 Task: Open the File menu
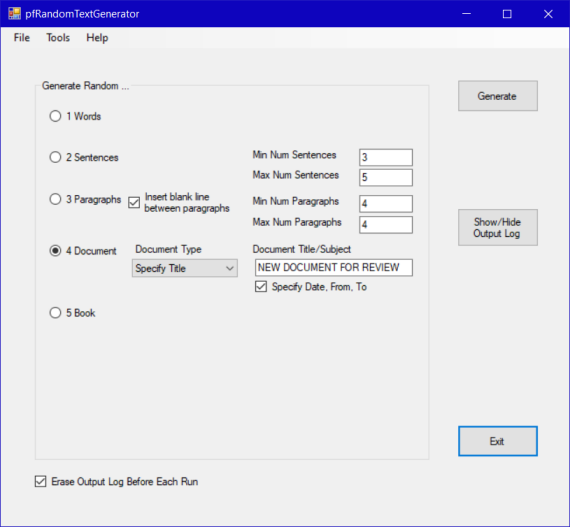click(22, 37)
